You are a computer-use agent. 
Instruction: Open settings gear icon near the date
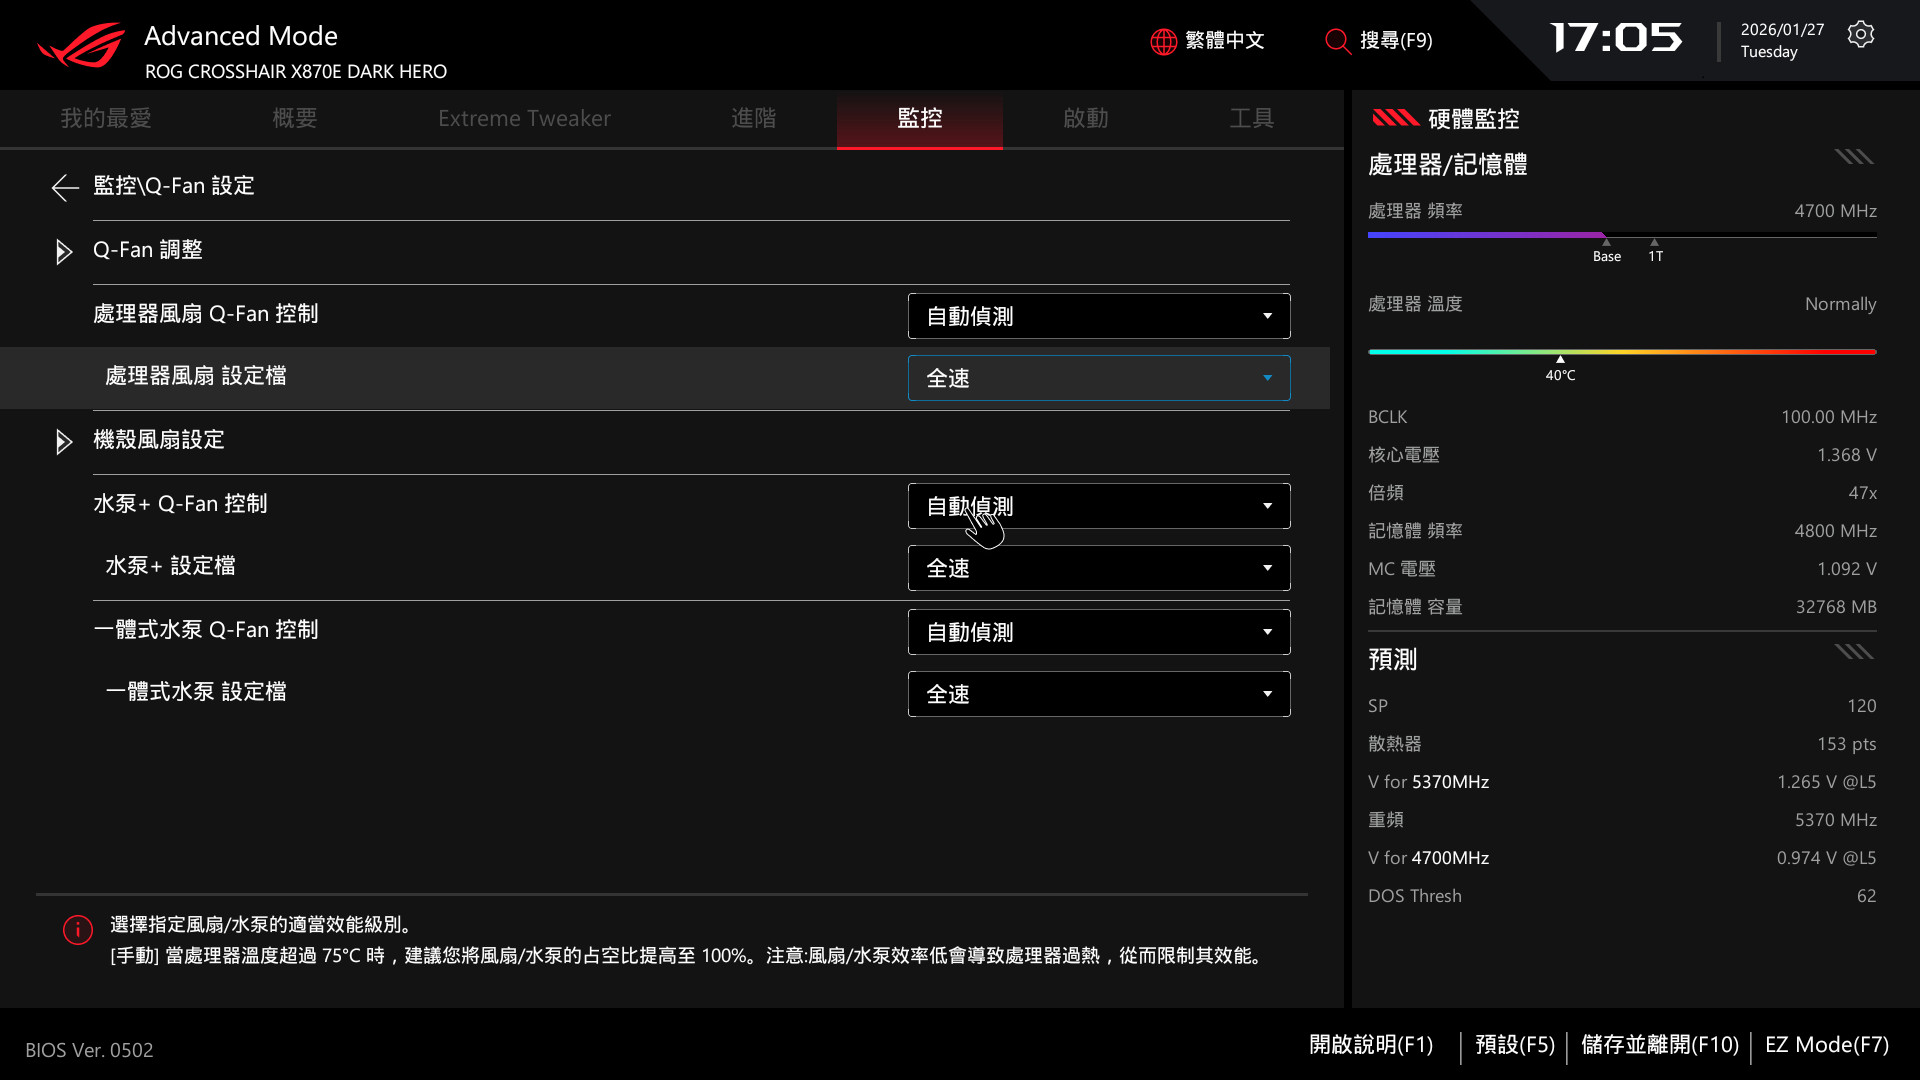[1860, 35]
